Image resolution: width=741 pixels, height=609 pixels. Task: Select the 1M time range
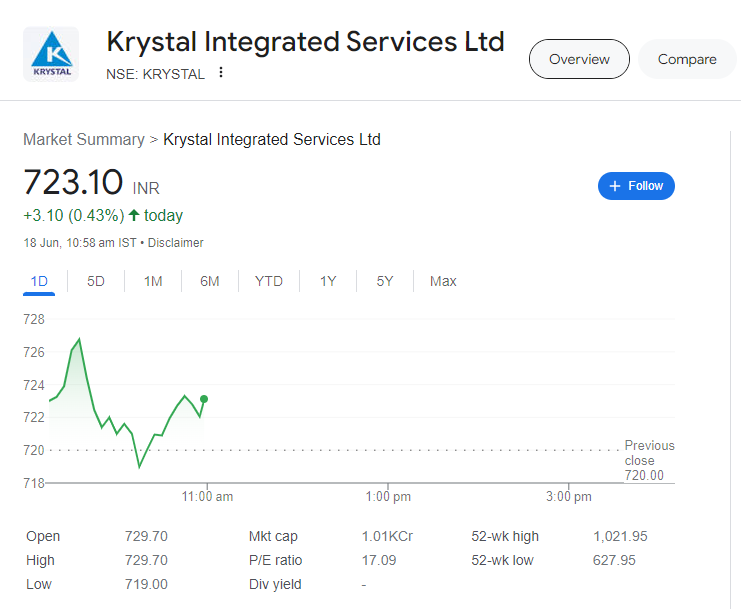153,282
